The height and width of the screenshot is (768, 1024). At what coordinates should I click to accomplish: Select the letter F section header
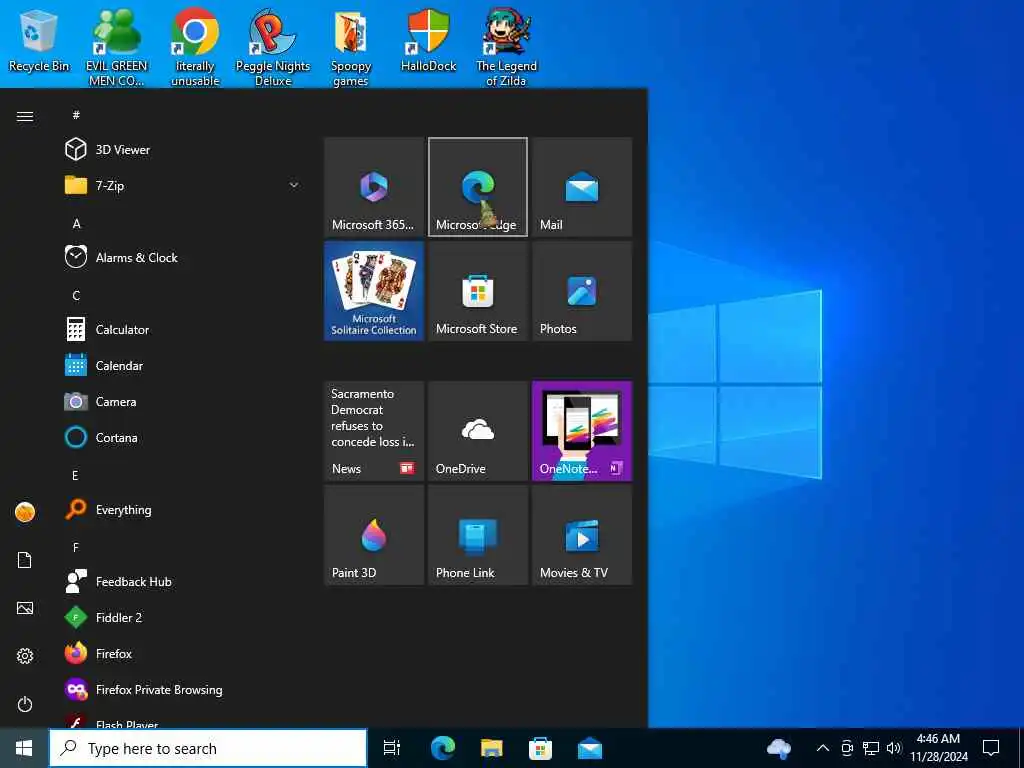(x=75, y=547)
